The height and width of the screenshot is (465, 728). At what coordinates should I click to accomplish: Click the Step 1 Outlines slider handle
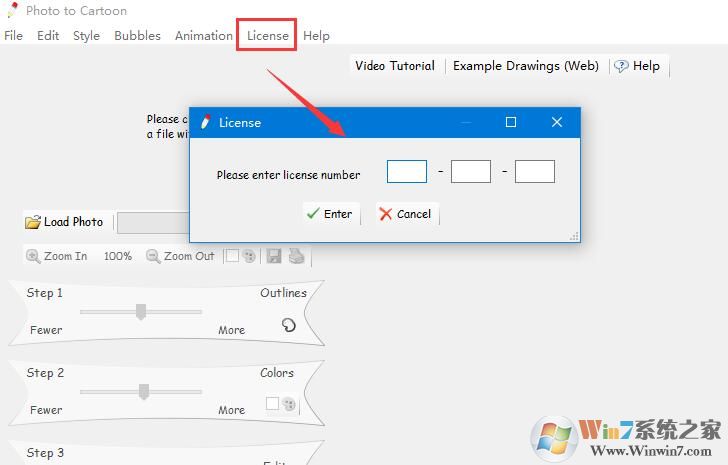pos(141,312)
